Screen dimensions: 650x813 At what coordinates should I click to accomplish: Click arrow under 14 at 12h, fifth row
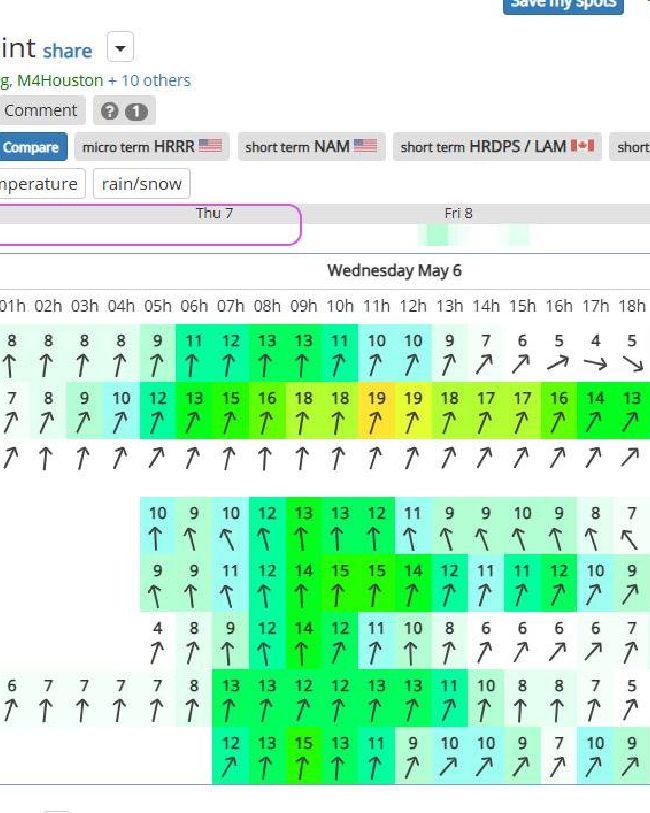[x=412, y=595]
